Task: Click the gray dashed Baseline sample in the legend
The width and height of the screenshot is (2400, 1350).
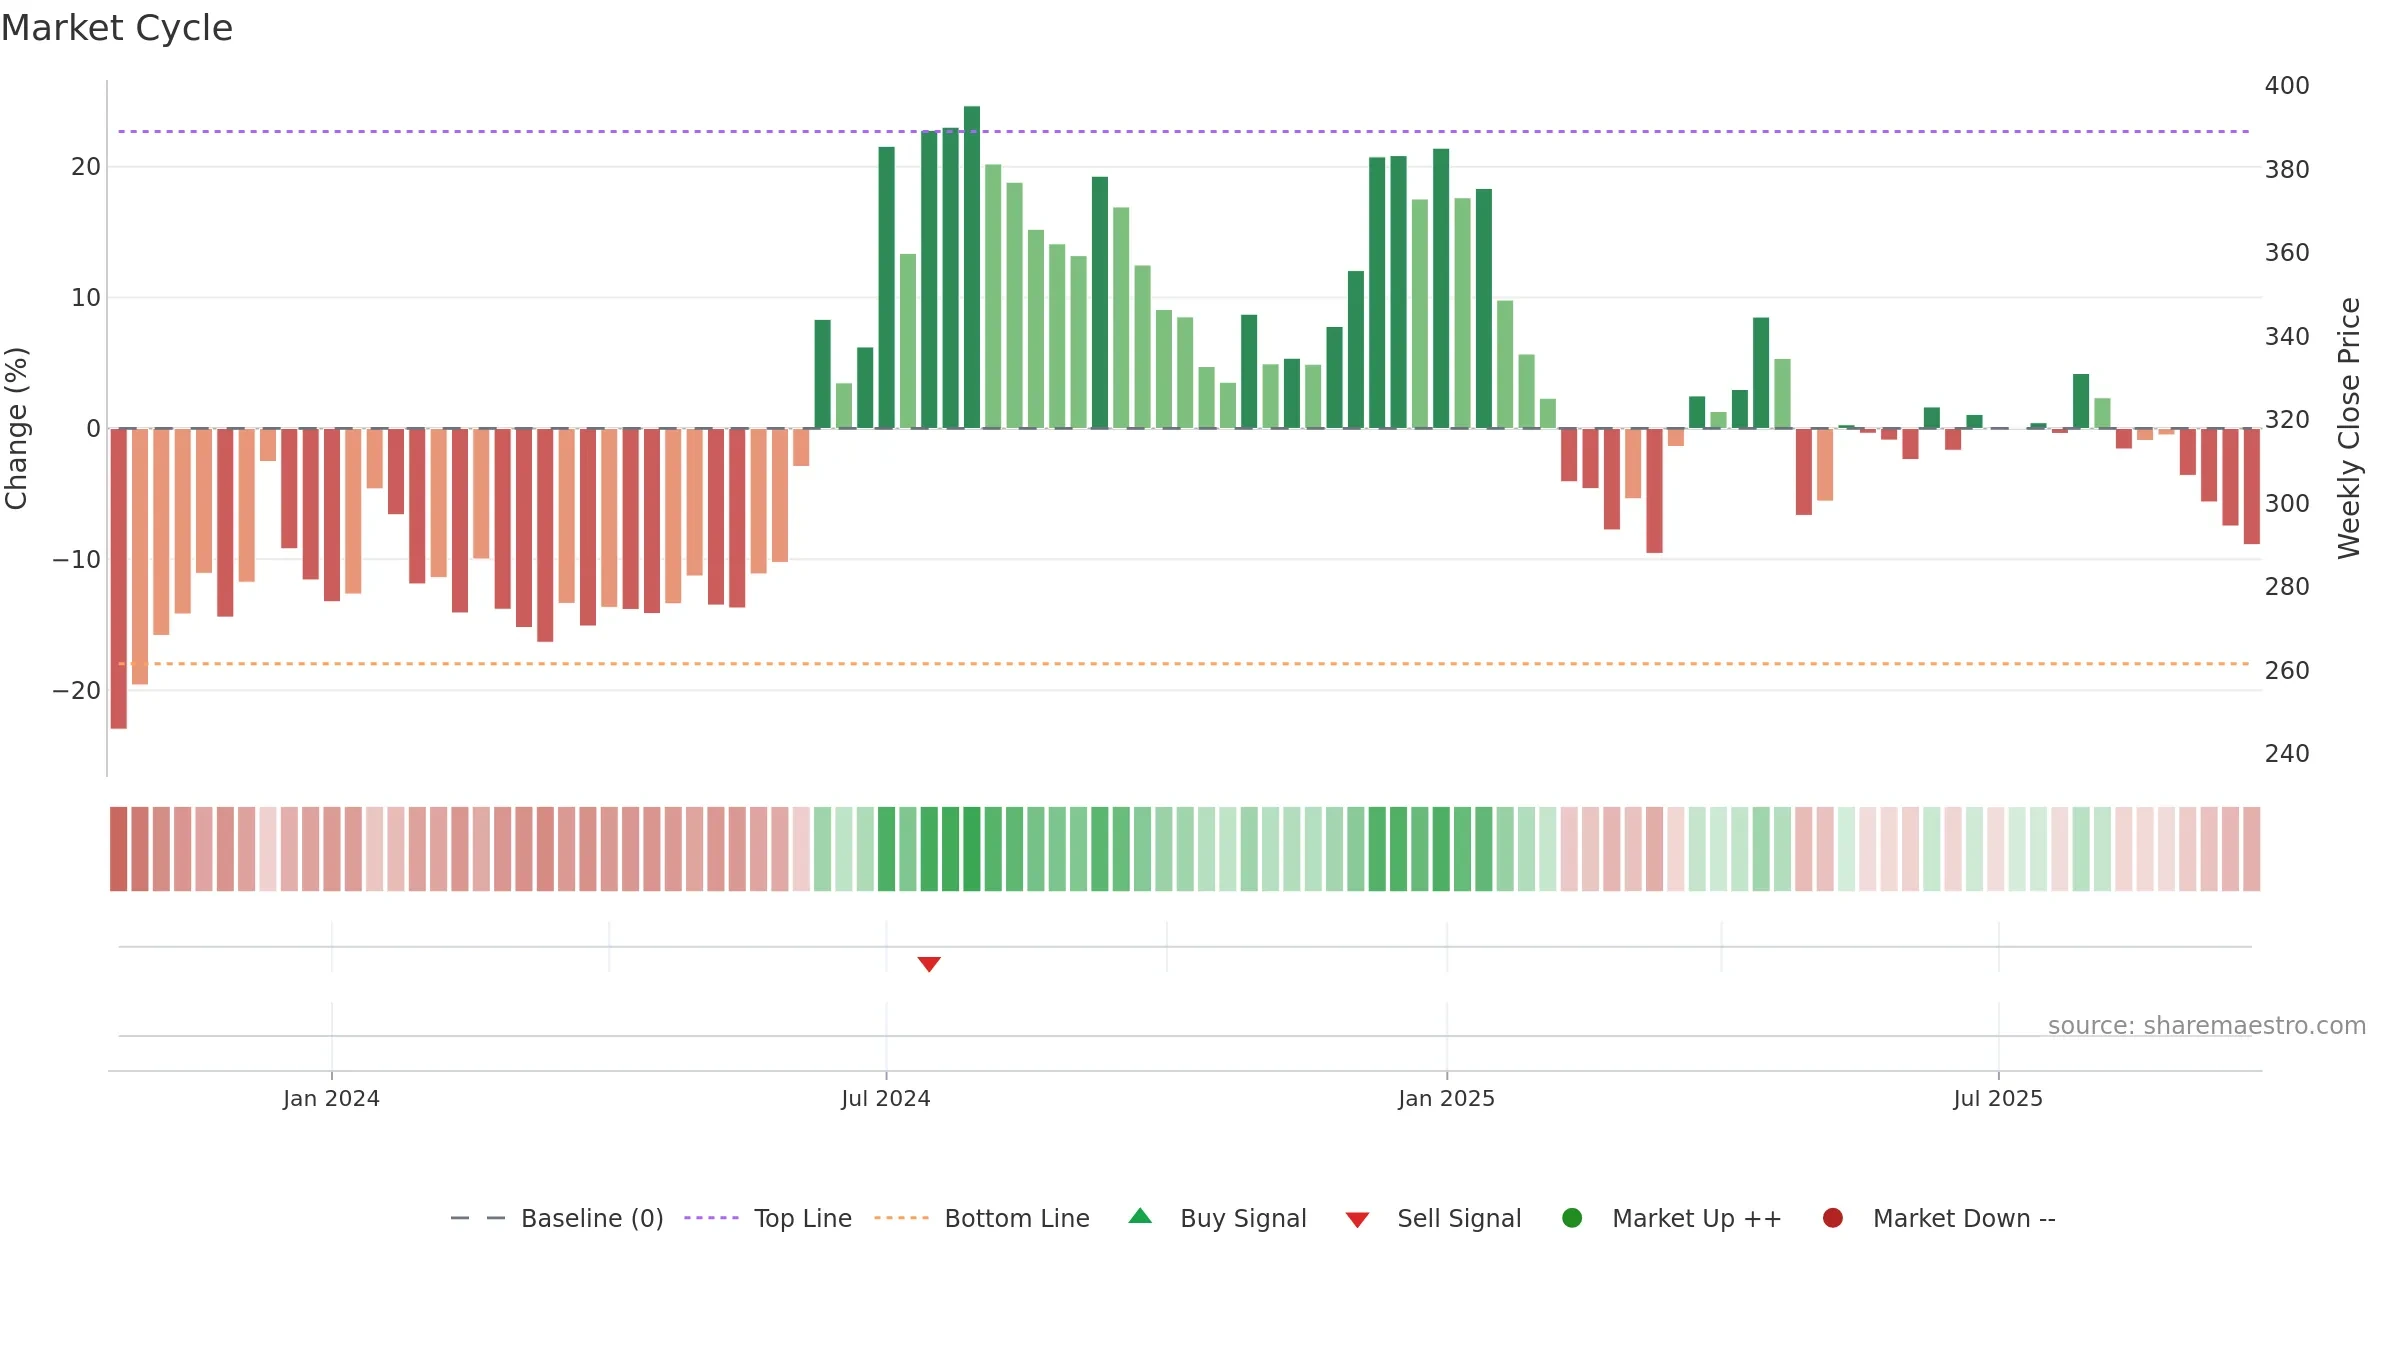Action: coord(478,1218)
